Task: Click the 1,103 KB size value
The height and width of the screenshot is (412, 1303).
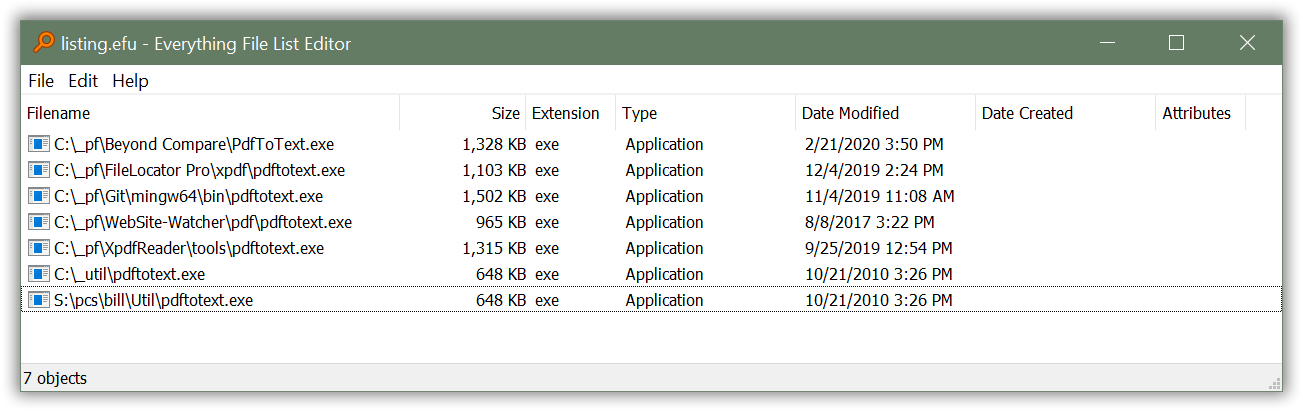Action: [494, 170]
